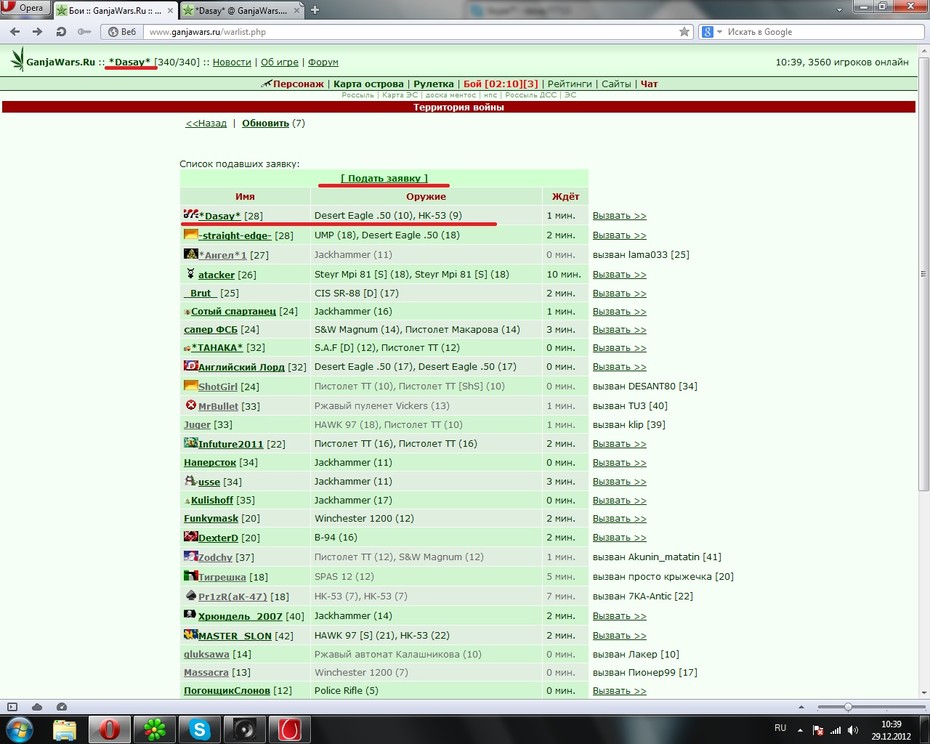
Task: Challenge -straight-edge- with Вызвать link
Action: click(619, 236)
